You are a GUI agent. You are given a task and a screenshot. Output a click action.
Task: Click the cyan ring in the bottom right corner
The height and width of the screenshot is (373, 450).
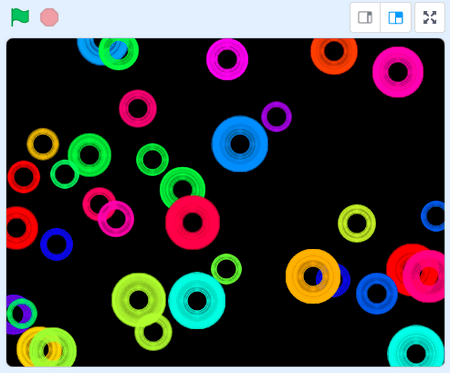(416, 347)
